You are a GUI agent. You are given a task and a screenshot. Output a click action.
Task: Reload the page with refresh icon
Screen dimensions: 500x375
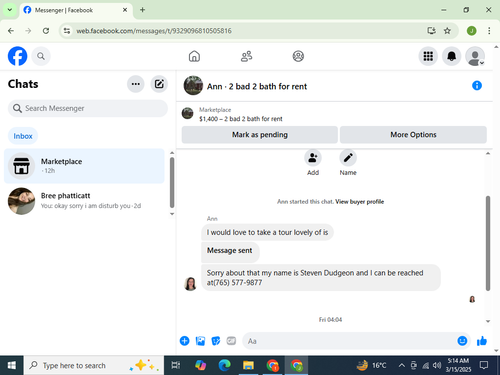coord(46,31)
